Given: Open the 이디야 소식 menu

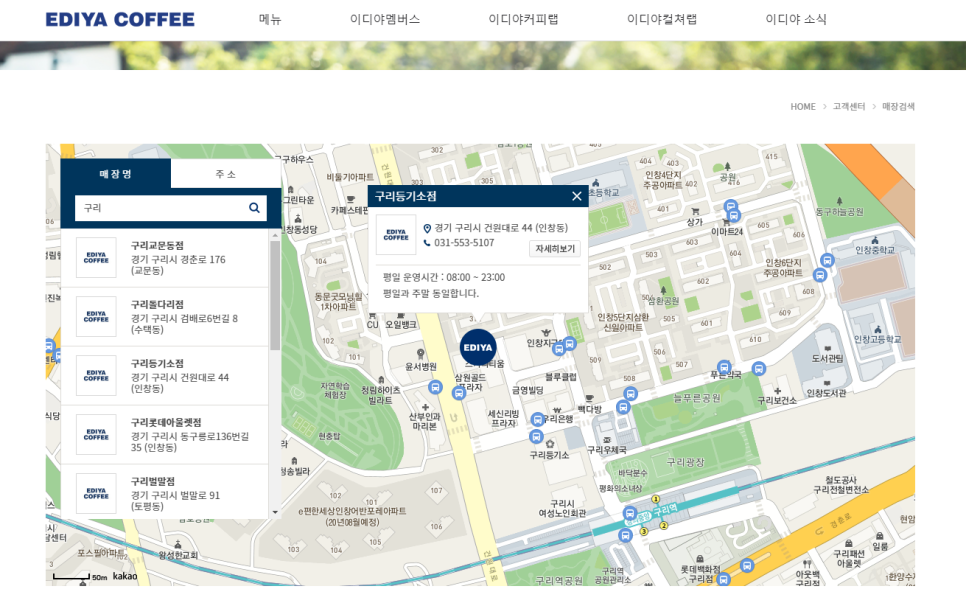Looking at the screenshot, I should 796,20.
